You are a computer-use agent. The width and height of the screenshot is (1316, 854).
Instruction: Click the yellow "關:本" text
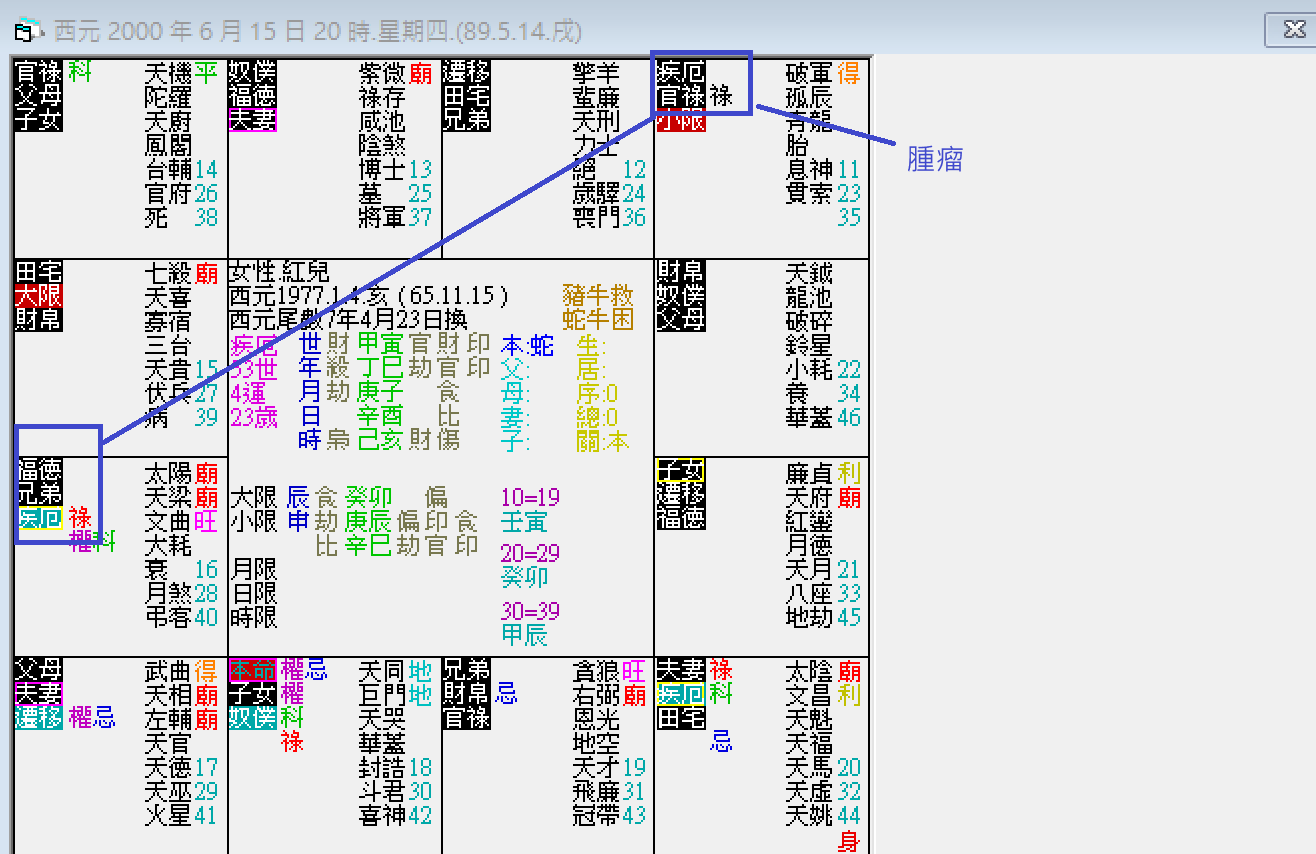603,441
